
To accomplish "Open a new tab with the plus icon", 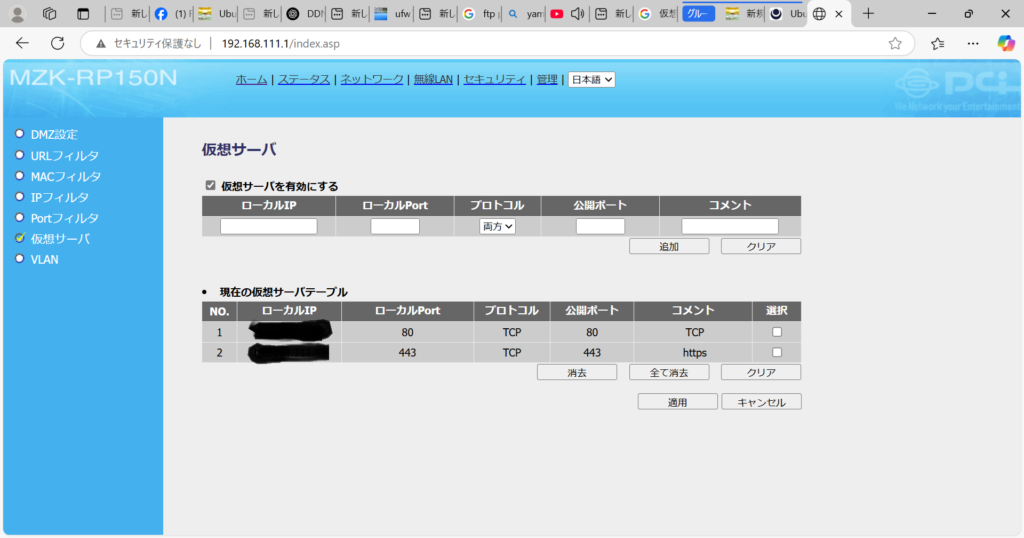I will coord(868,14).
